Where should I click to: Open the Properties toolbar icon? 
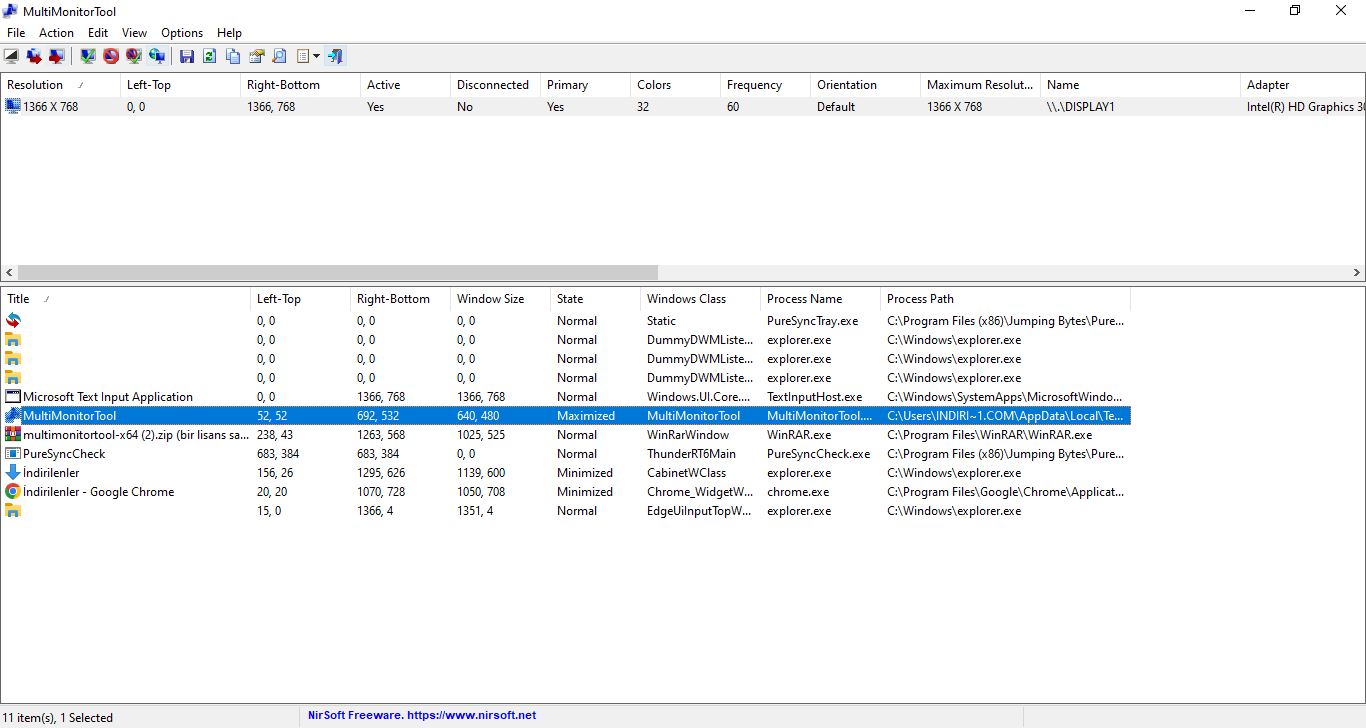[256, 56]
